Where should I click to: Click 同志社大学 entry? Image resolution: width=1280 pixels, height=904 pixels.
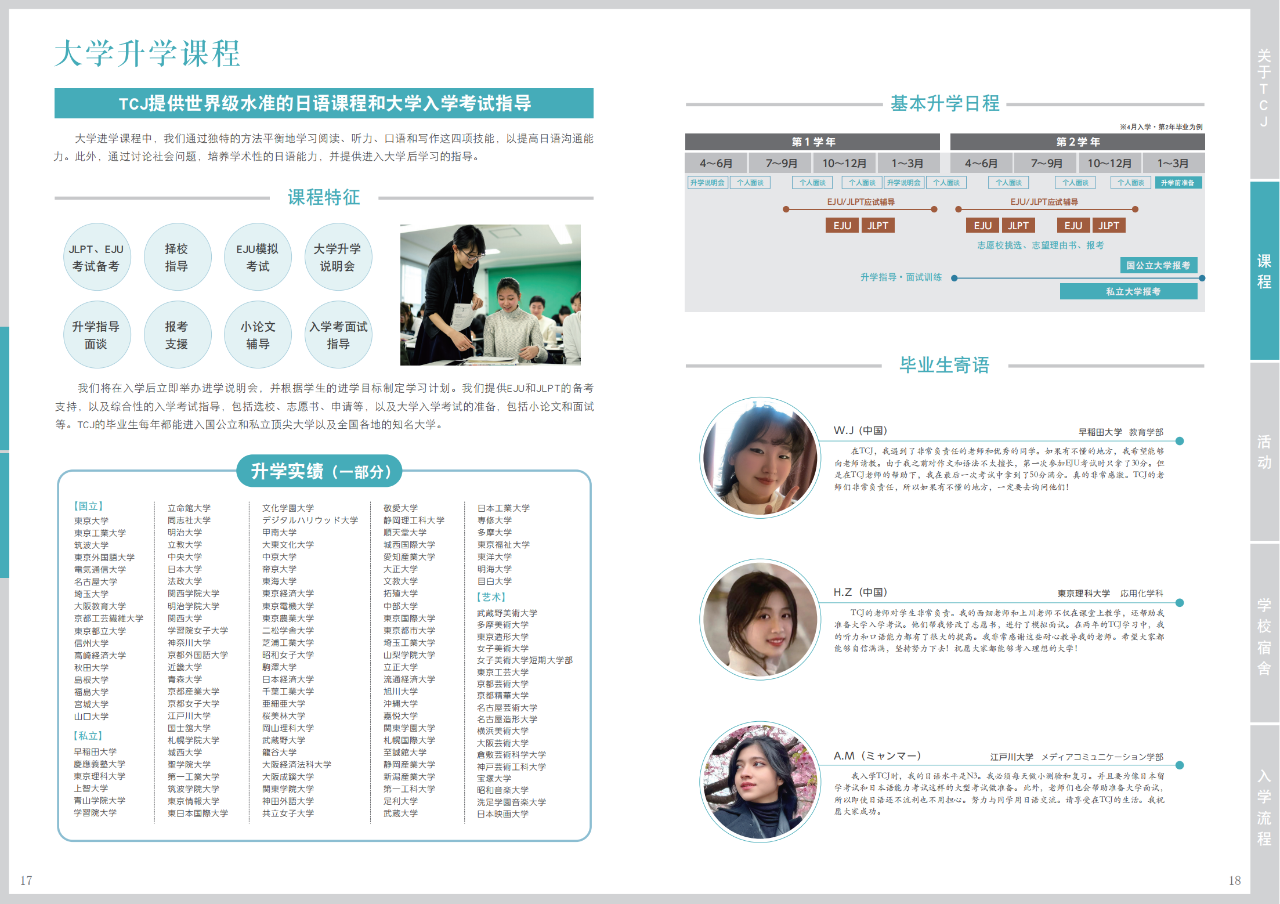click(189, 521)
